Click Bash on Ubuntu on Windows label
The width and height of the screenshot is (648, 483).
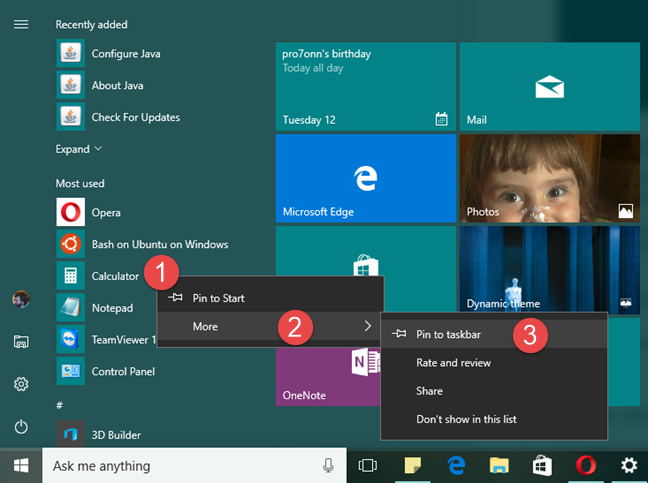point(160,245)
